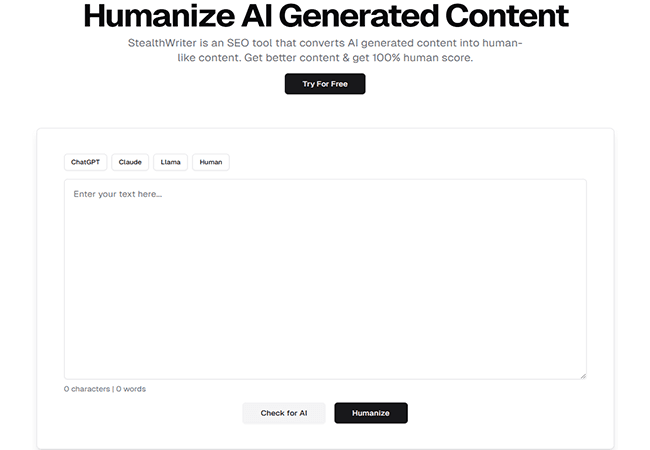The width and height of the screenshot is (650, 450).
Task: Click "Humanize" in the main headline
Action: point(165,16)
